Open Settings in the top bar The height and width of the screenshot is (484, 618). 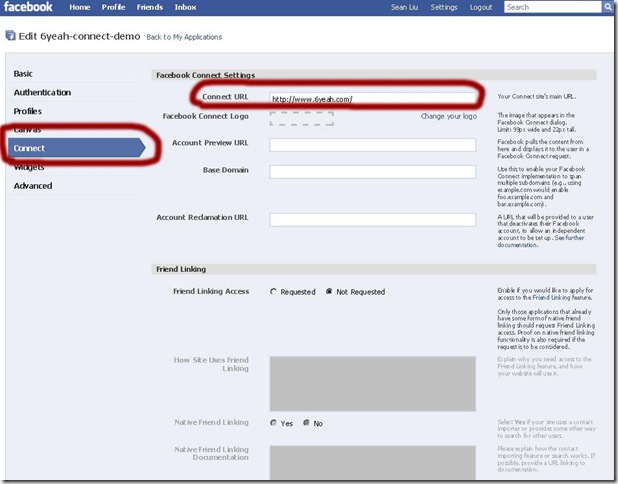pyautogui.click(x=444, y=7)
